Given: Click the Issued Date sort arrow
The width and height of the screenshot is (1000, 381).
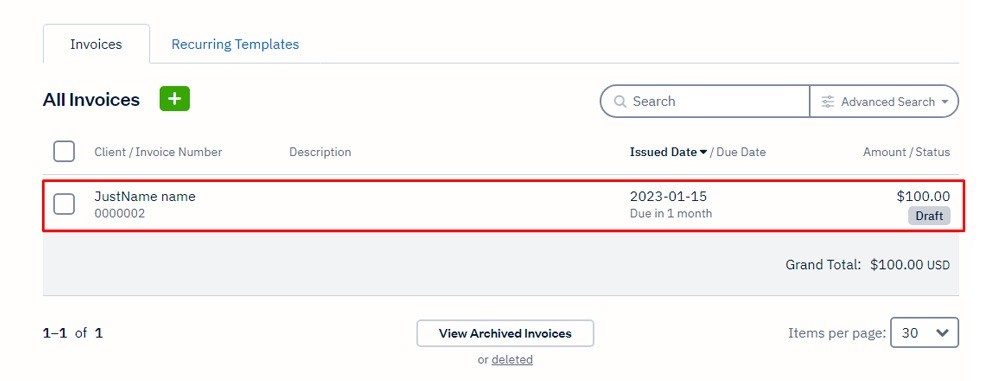Looking at the screenshot, I should [703, 152].
